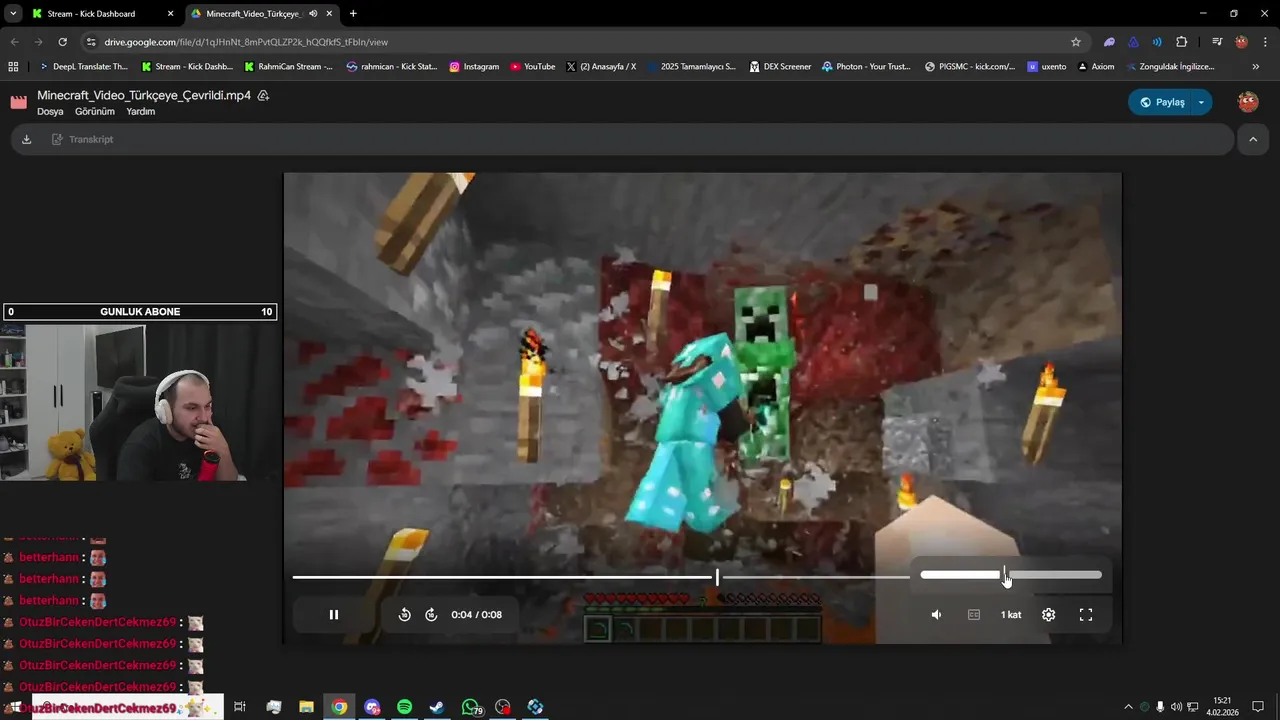1280x720 pixels.
Task: Skip the video forward ten seconds
Action: [x=431, y=615]
